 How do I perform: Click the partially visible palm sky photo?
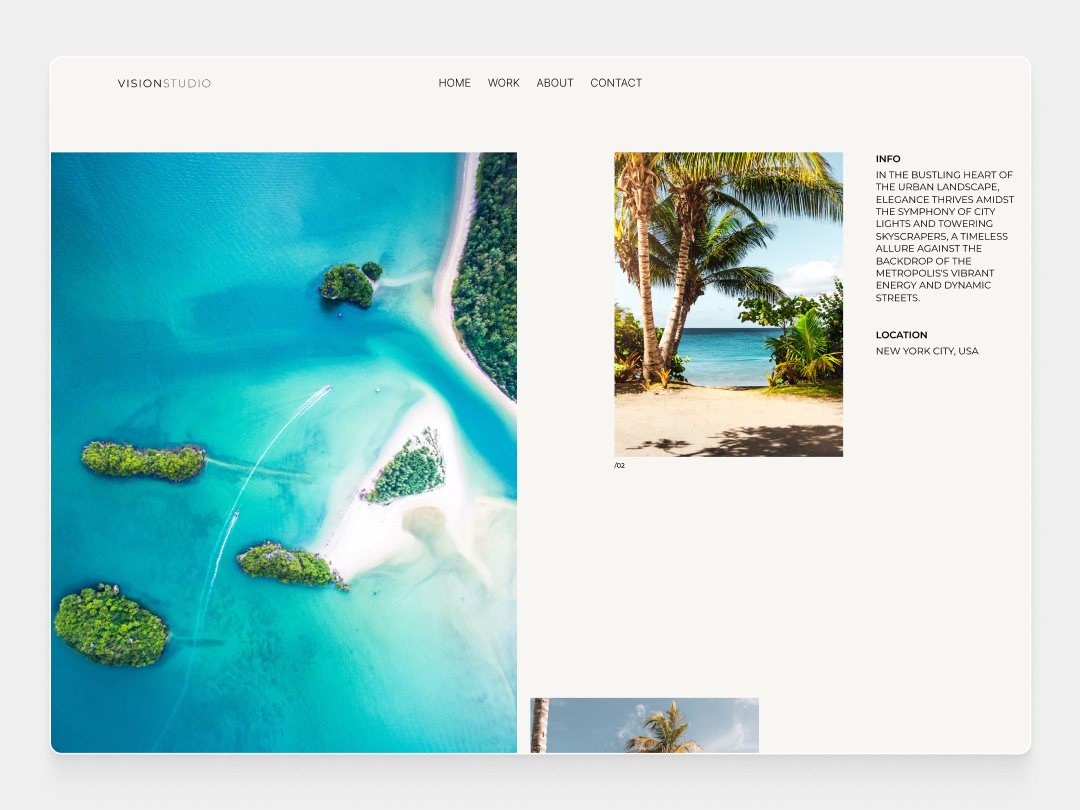coord(645,725)
